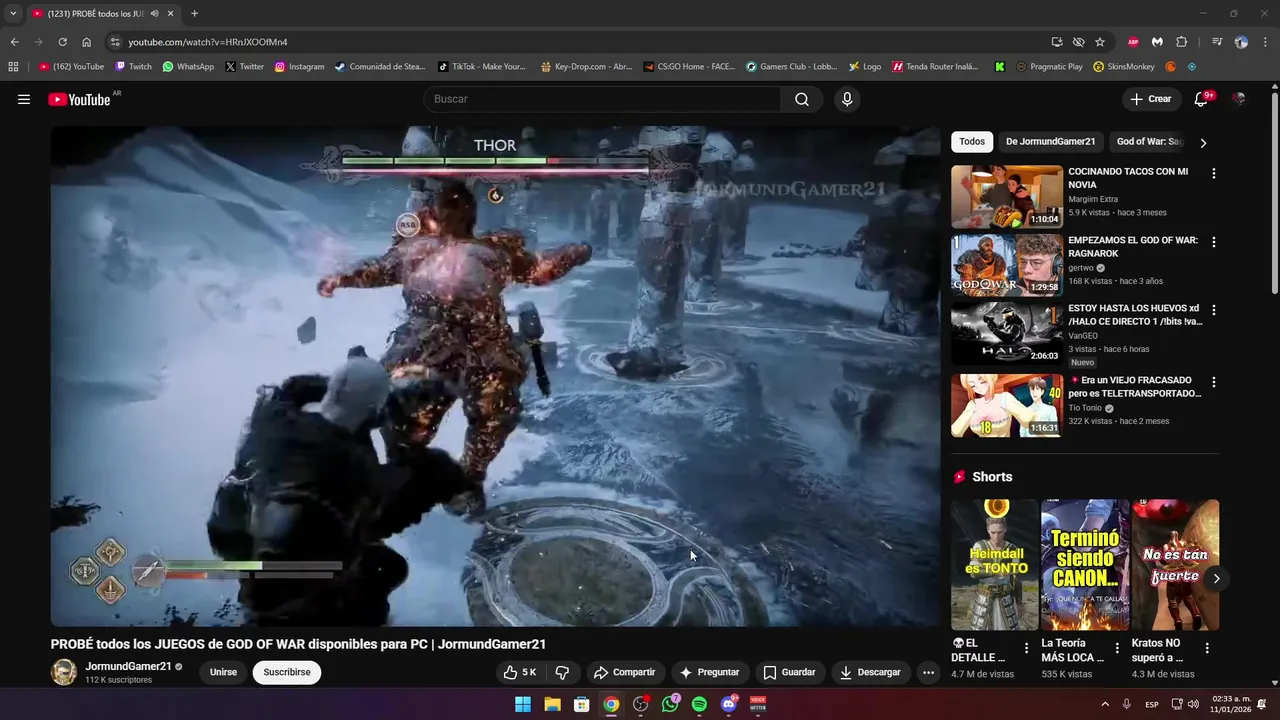Open the Pragmatic Play bookmark
The image size is (1280, 720).
(1048, 67)
